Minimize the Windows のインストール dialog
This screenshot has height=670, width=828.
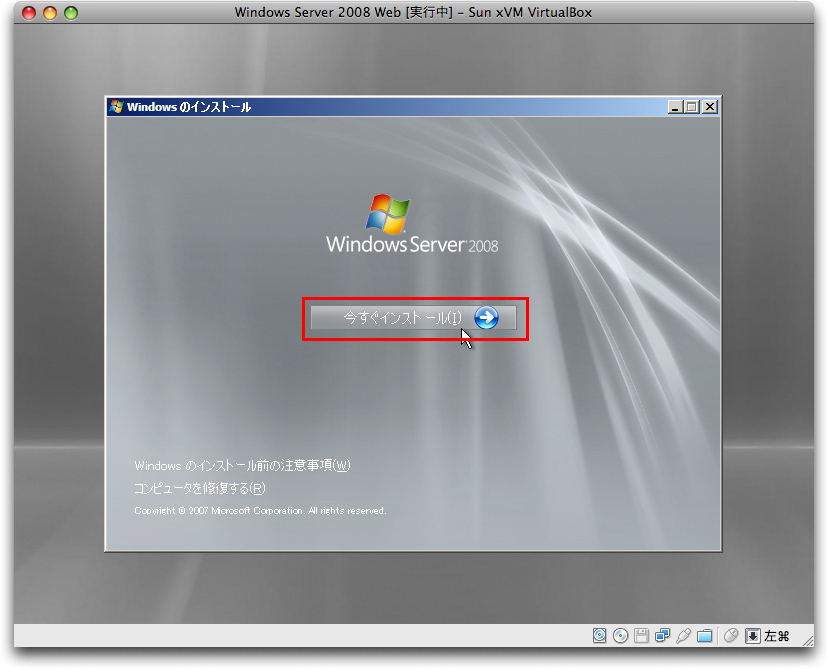pos(674,107)
